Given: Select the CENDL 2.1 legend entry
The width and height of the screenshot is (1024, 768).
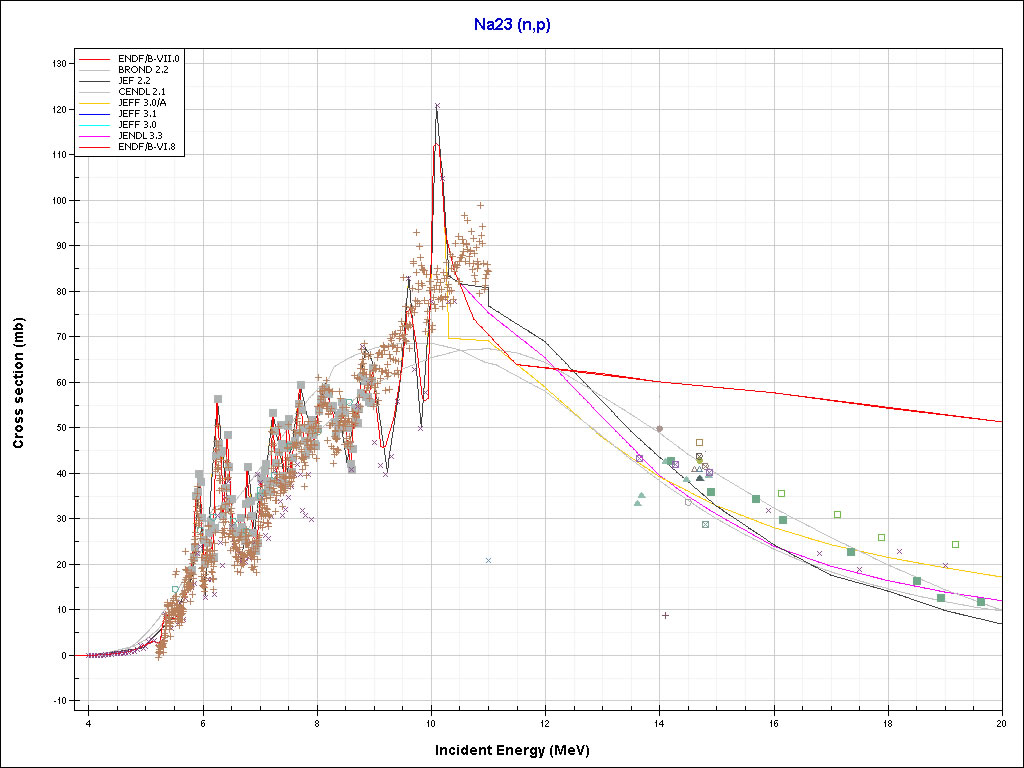Looking at the screenshot, I should coord(141,92).
